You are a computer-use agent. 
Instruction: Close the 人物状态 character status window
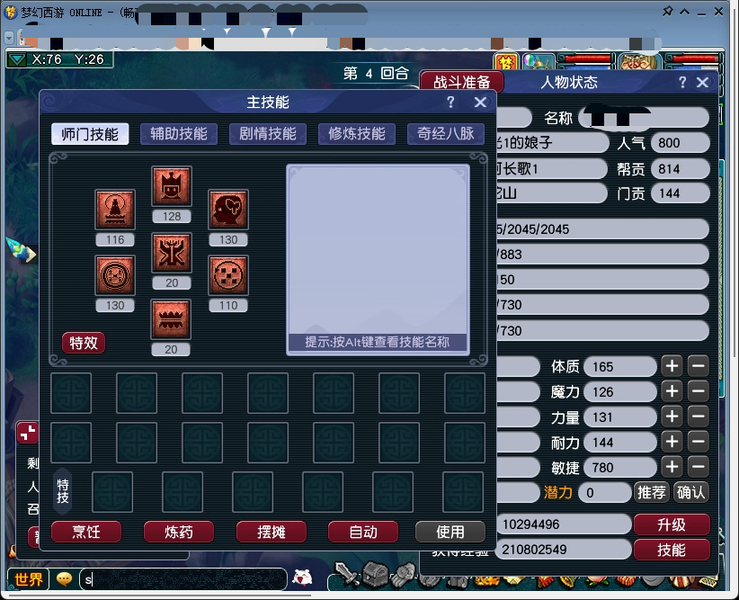[x=702, y=82]
